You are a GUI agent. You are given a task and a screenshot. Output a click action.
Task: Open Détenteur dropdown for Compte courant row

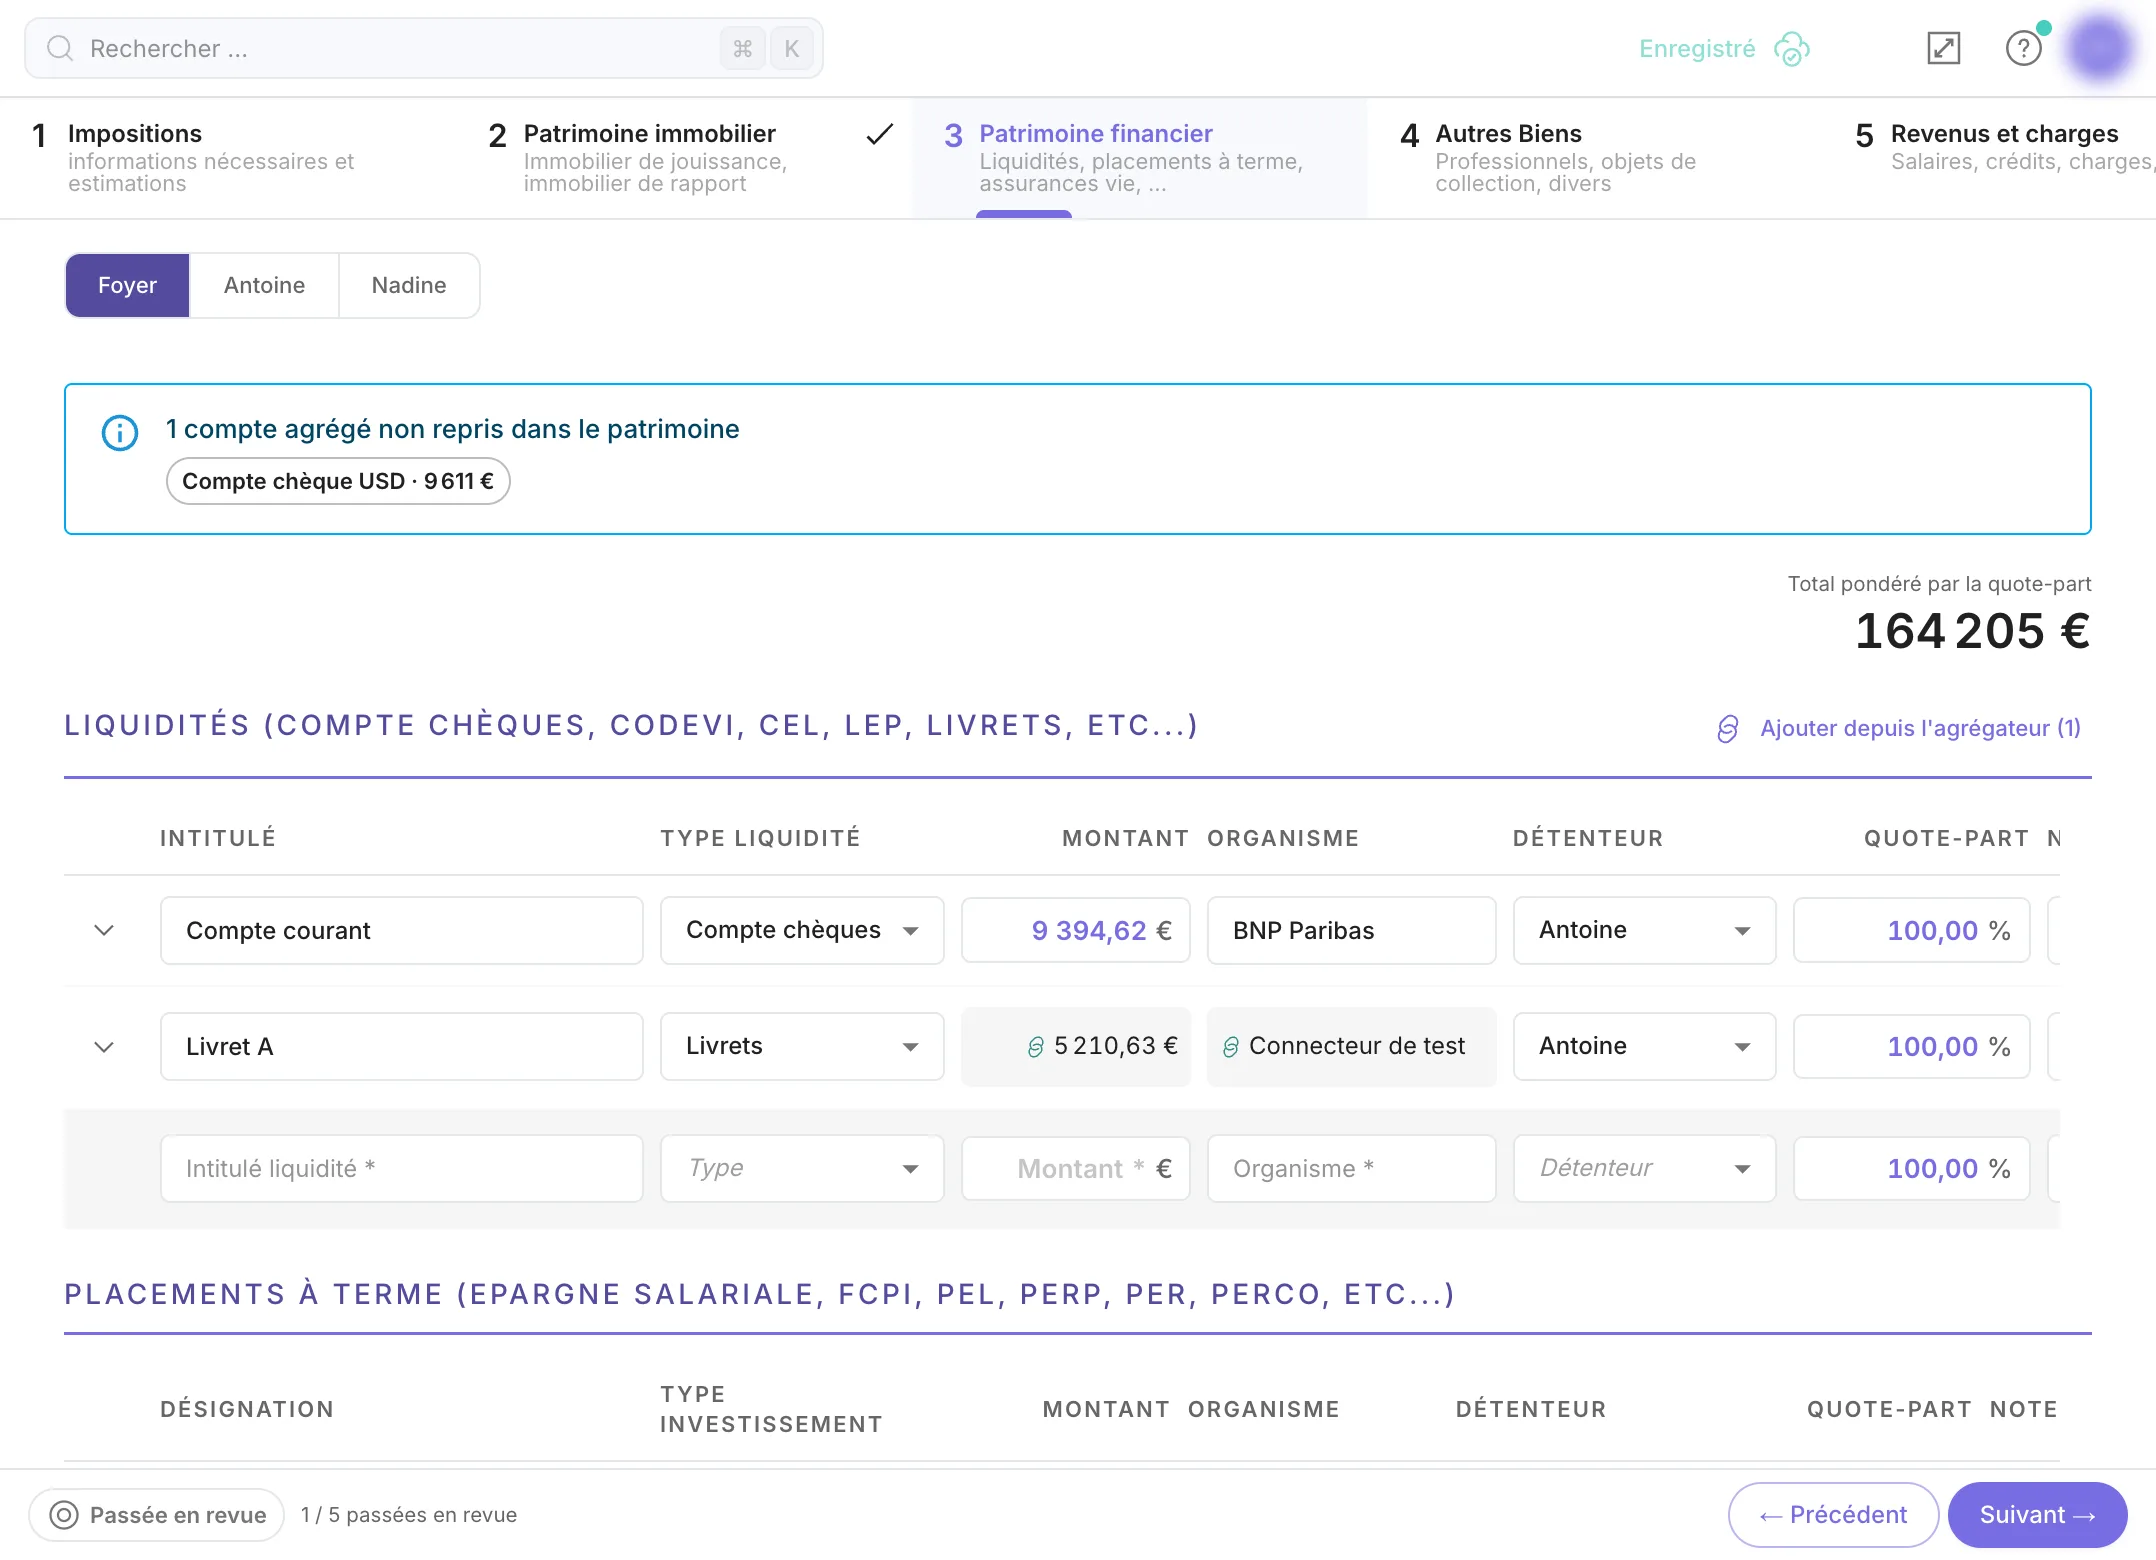1644,930
